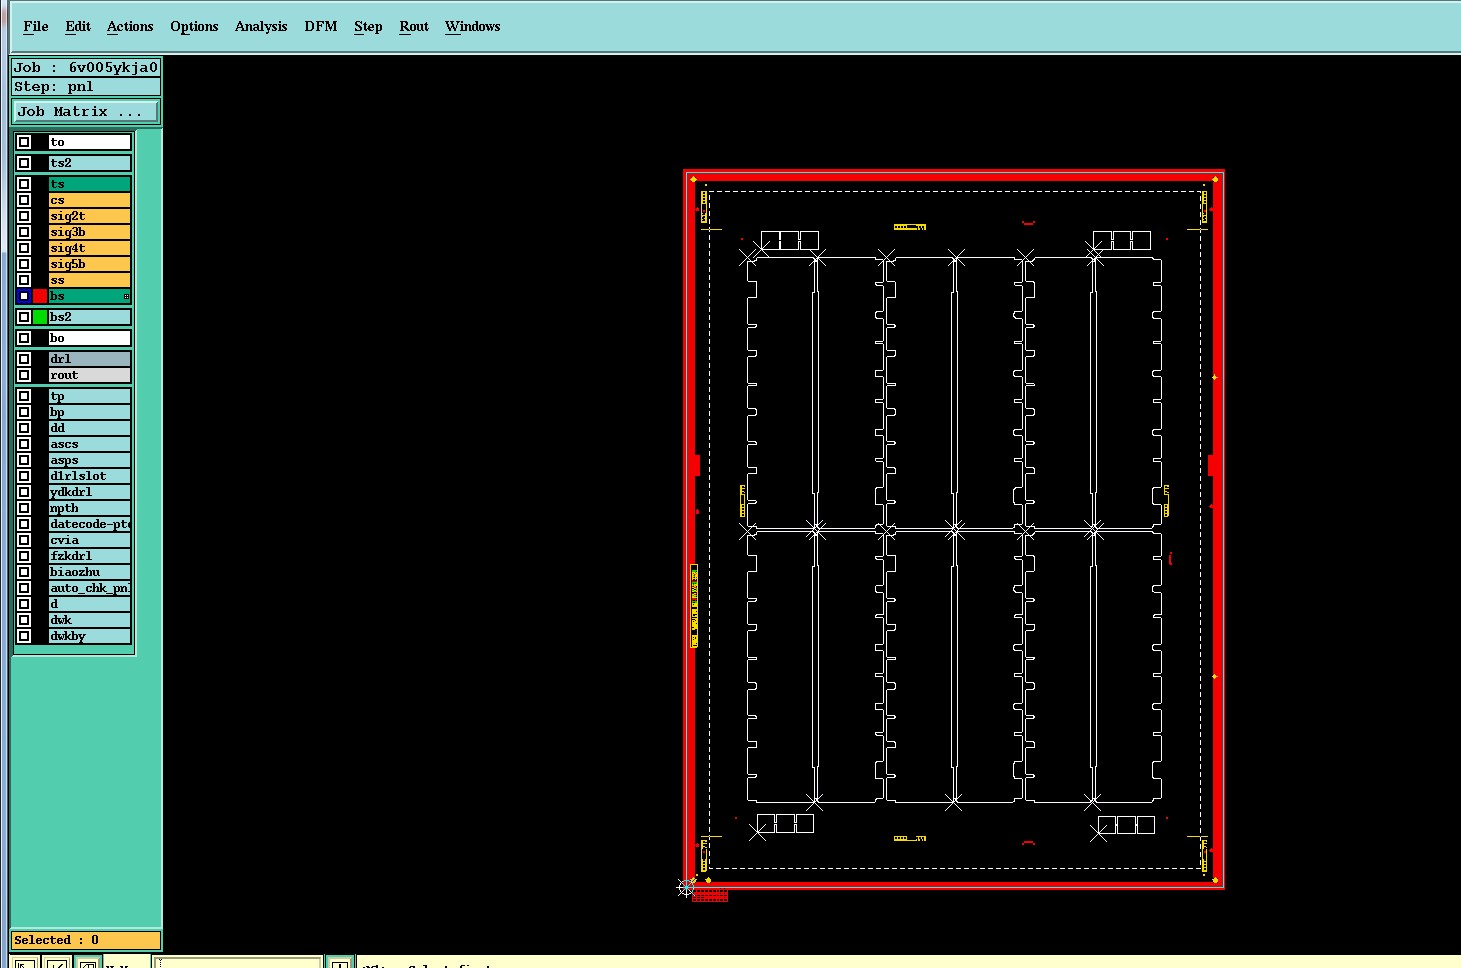Image resolution: width=1461 pixels, height=968 pixels.
Task: Select layer name sig4t
Action: click(x=89, y=248)
